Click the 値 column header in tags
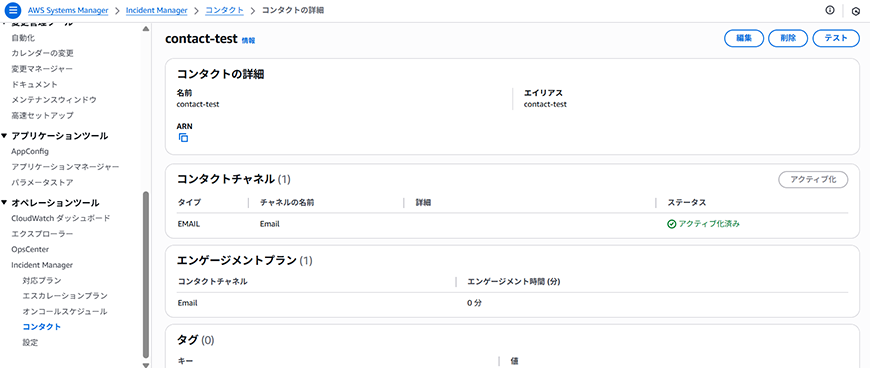Viewport: 870px width, 368px height. point(514,360)
